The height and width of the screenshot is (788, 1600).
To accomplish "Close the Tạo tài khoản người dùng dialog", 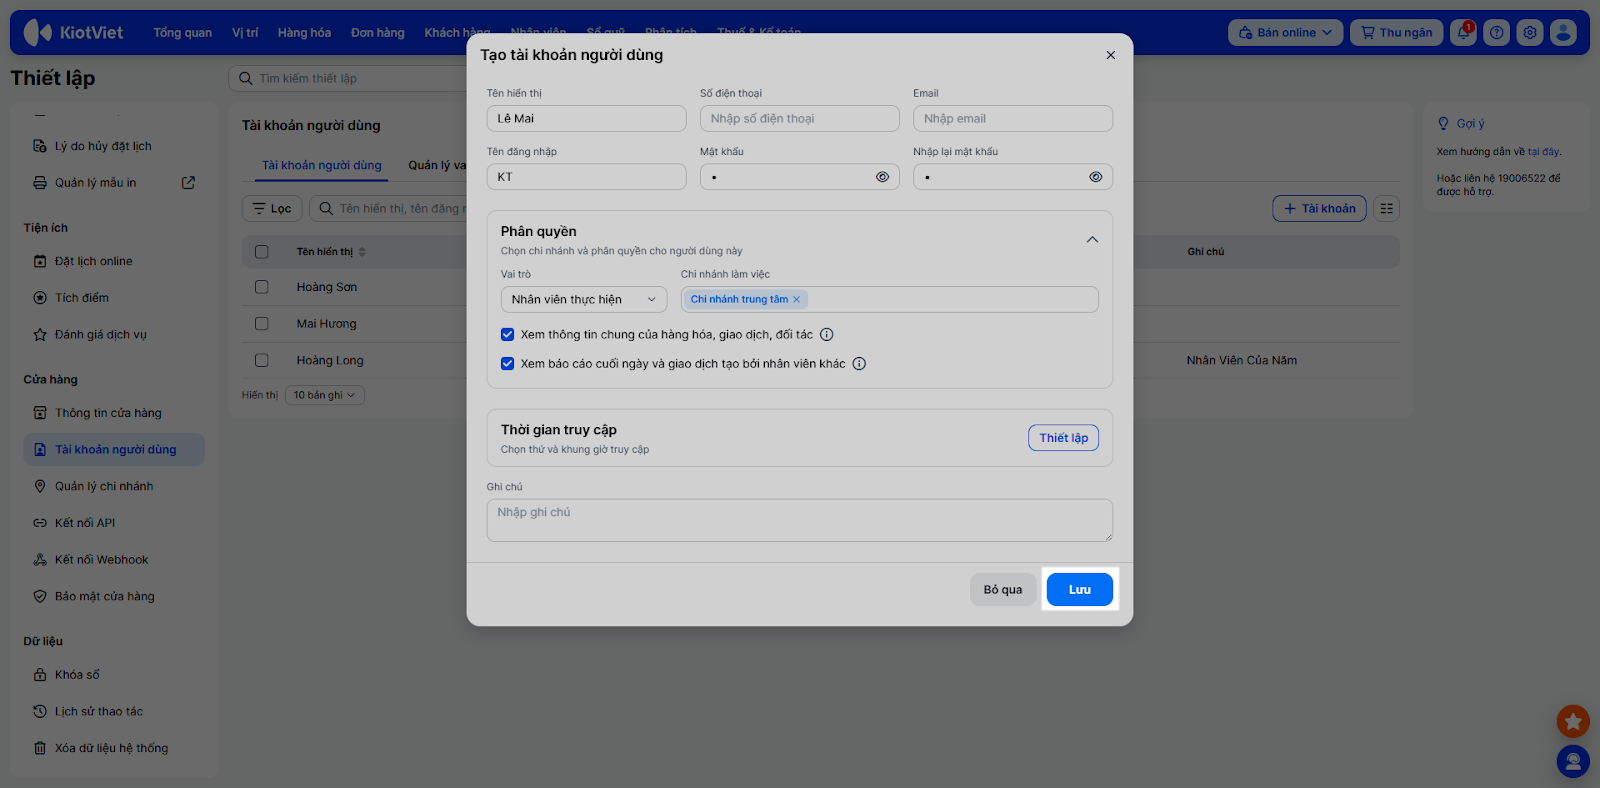I will pyautogui.click(x=1110, y=55).
